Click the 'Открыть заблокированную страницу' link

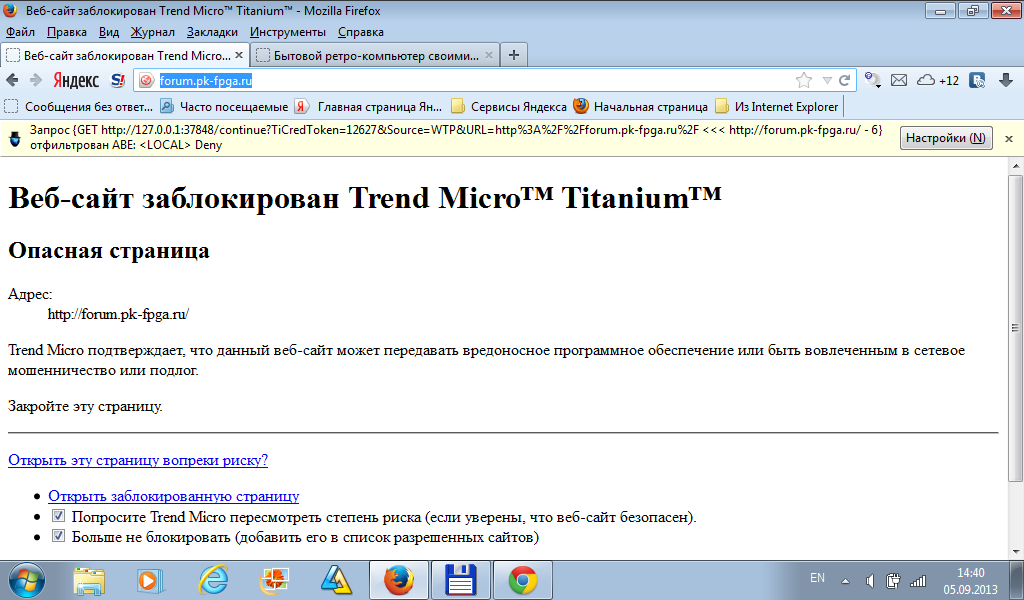(x=173, y=496)
